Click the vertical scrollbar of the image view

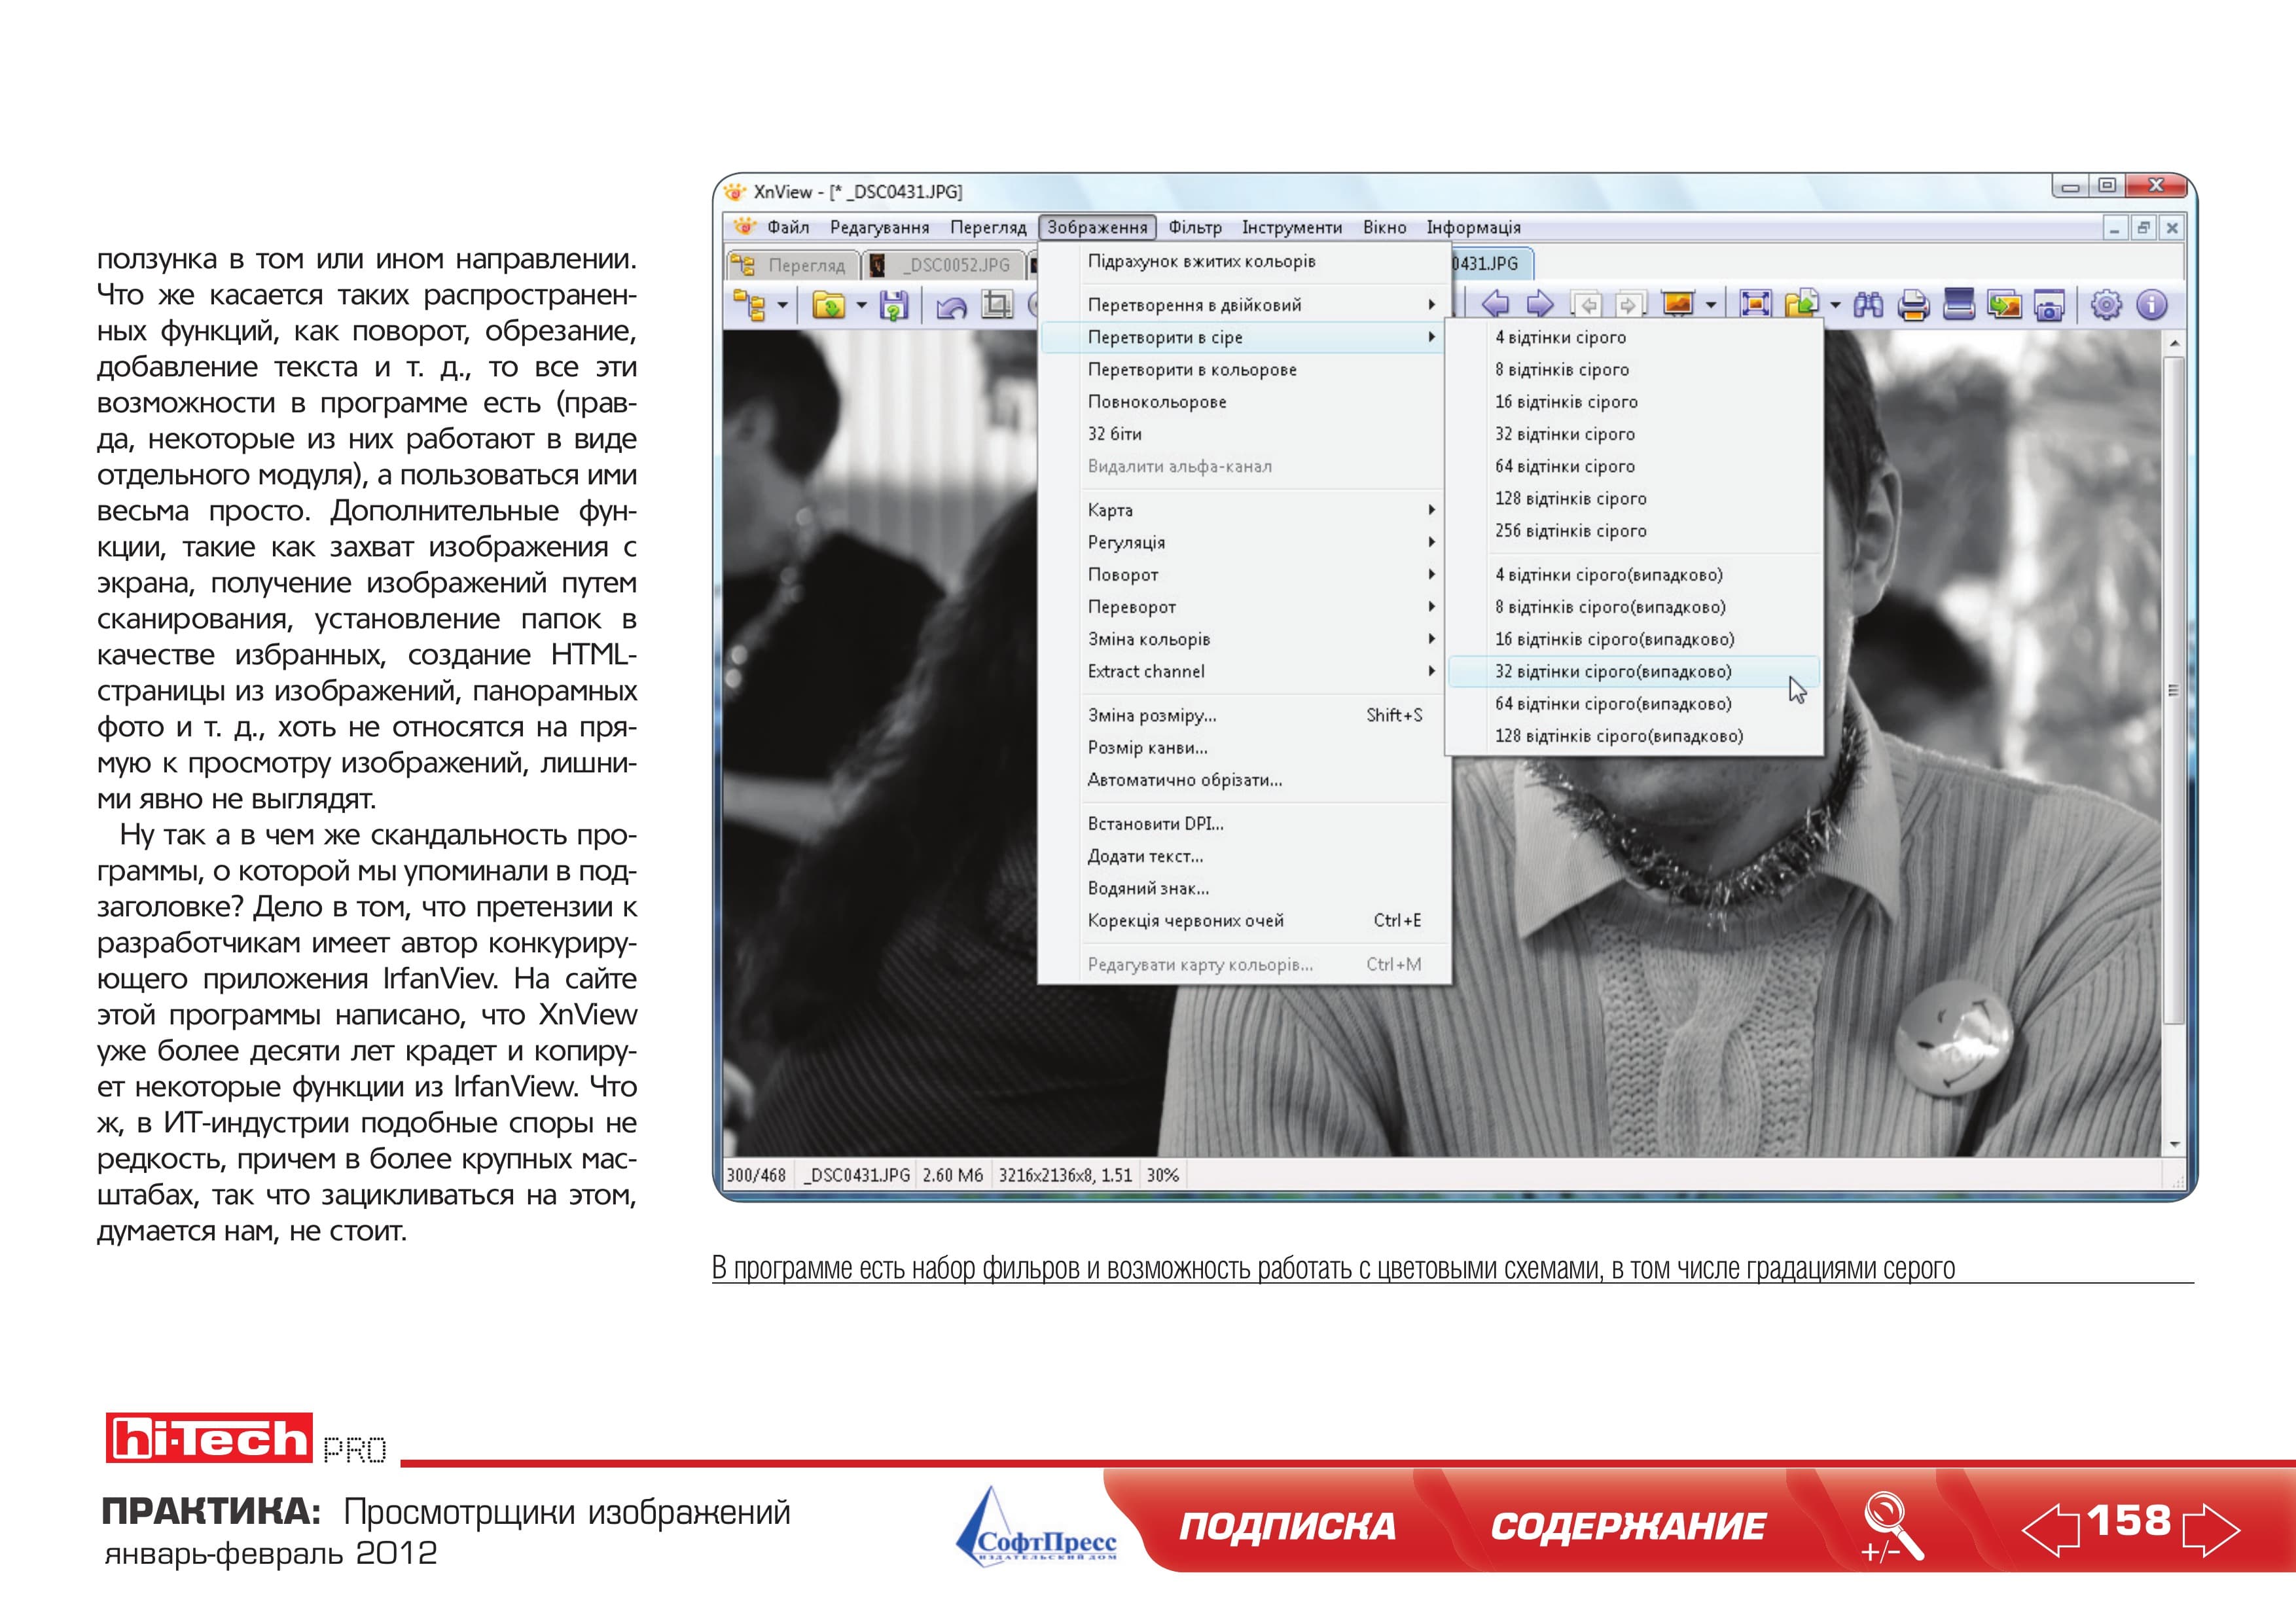[2174, 743]
